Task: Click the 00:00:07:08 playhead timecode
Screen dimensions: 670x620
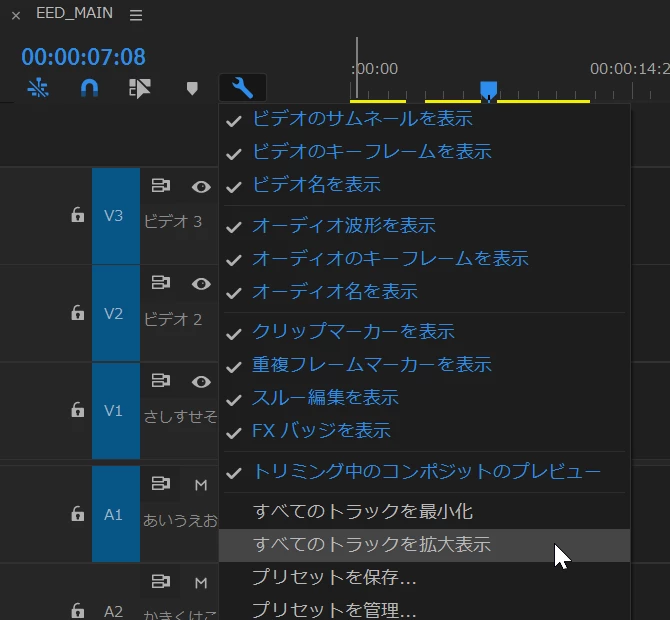Action: coord(83,56)
